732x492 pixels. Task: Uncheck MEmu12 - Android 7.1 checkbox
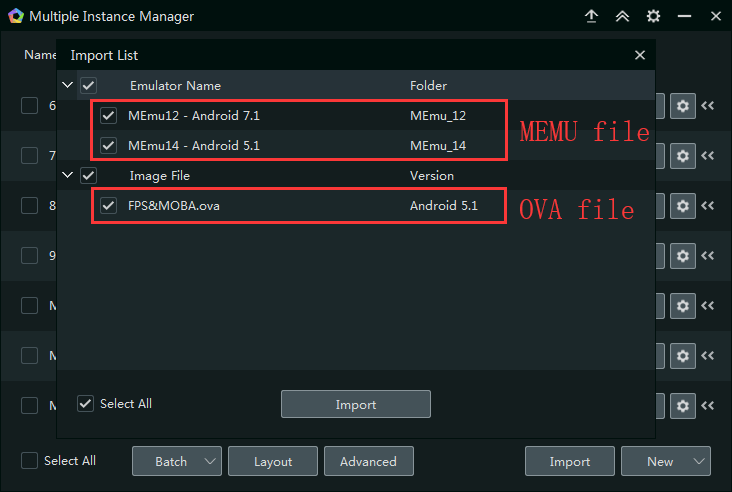(109, 116)
